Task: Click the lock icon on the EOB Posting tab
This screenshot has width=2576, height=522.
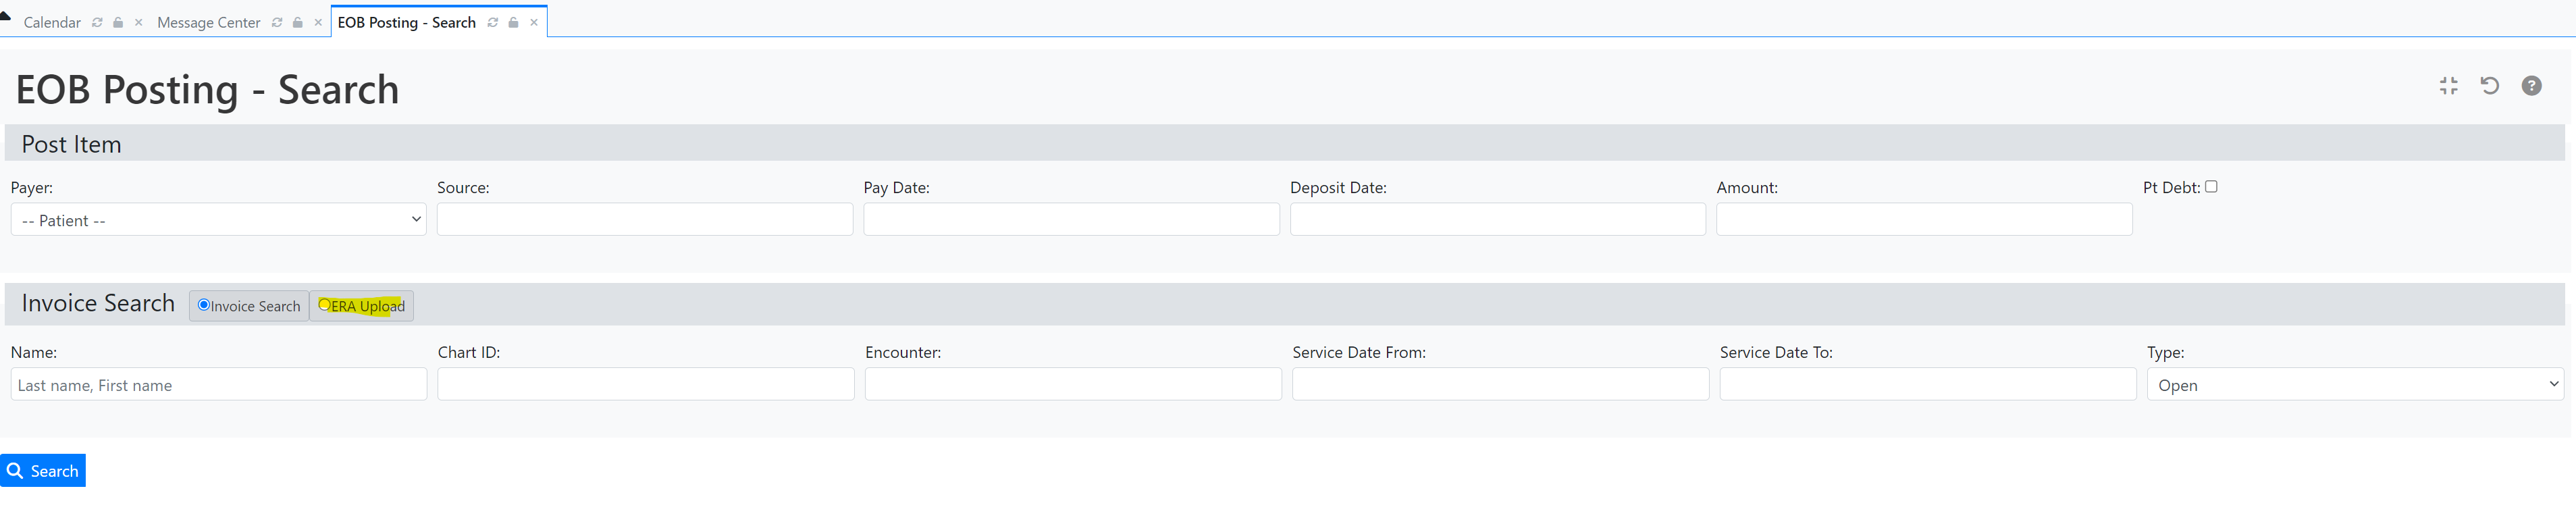Action: tap(513, 22)
